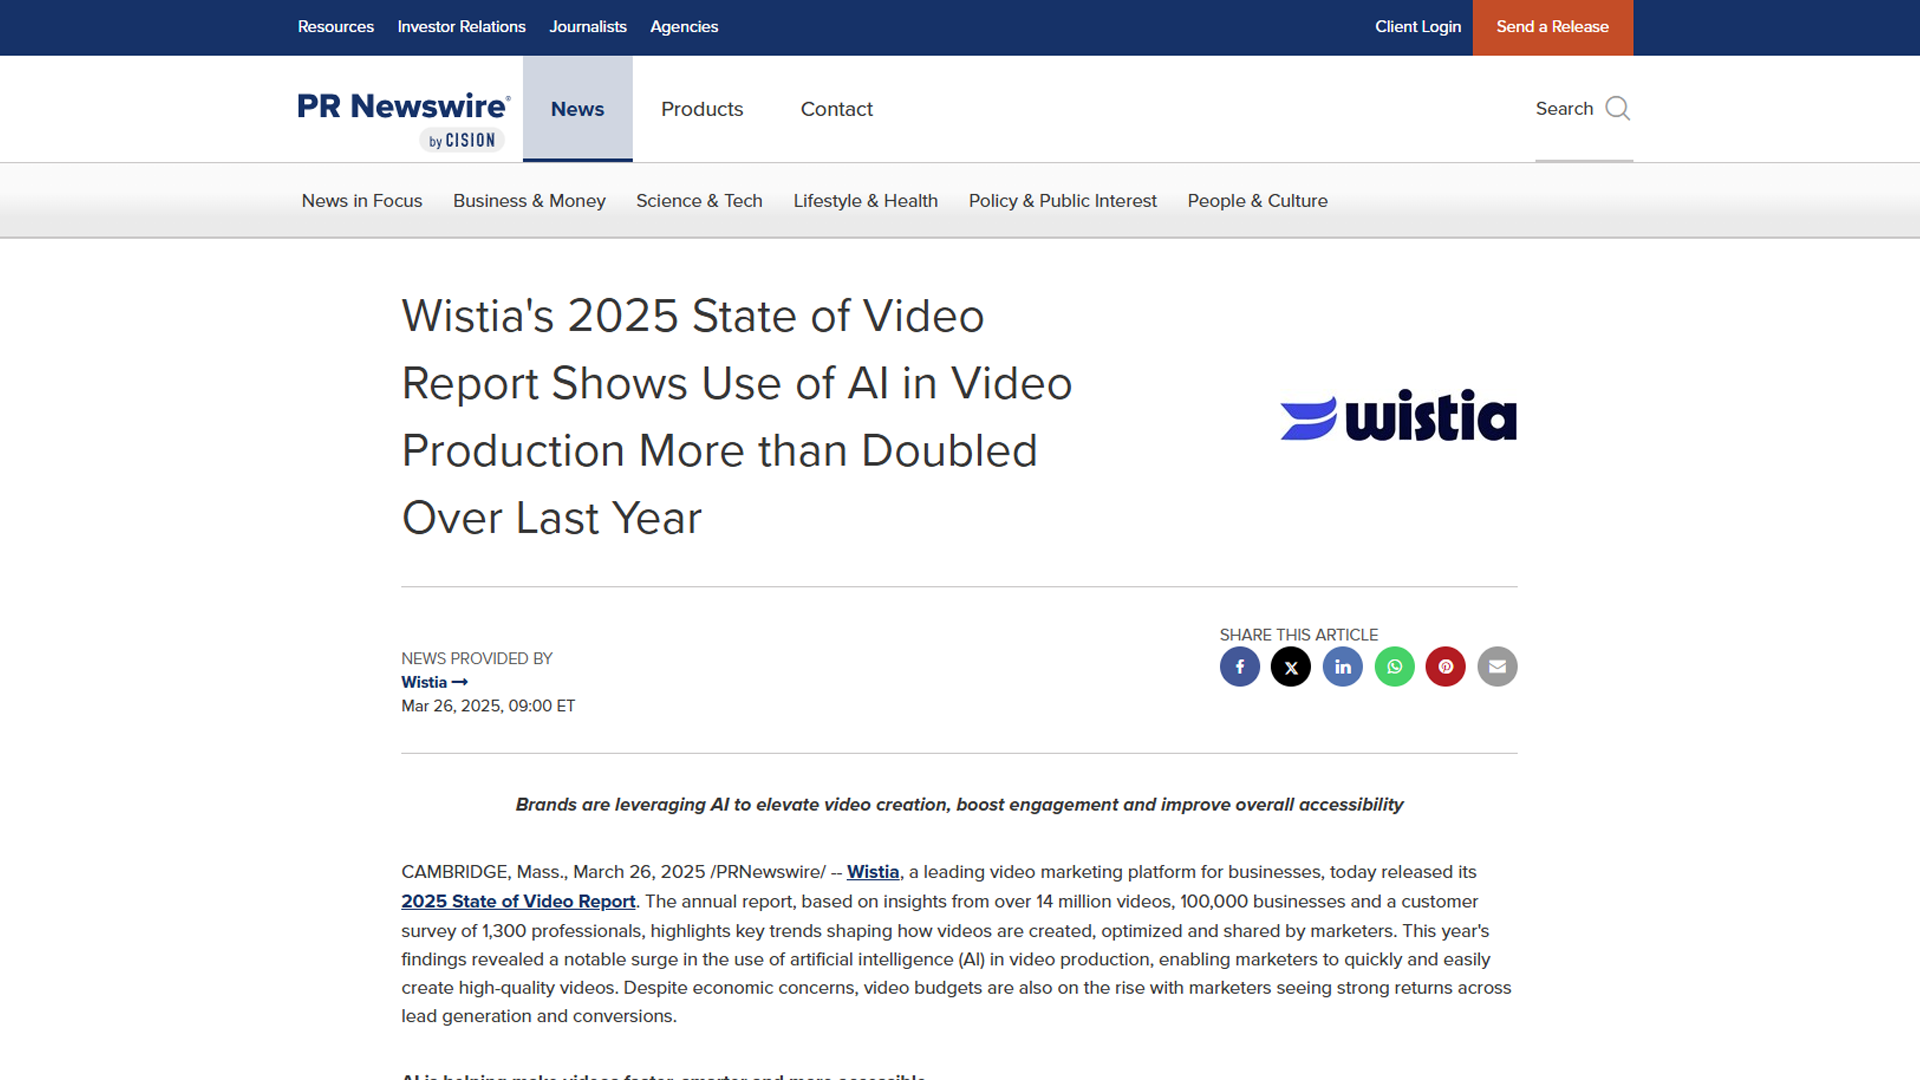Share article by email icon
This screenshot has height=1080, width=1920.
1497,667
